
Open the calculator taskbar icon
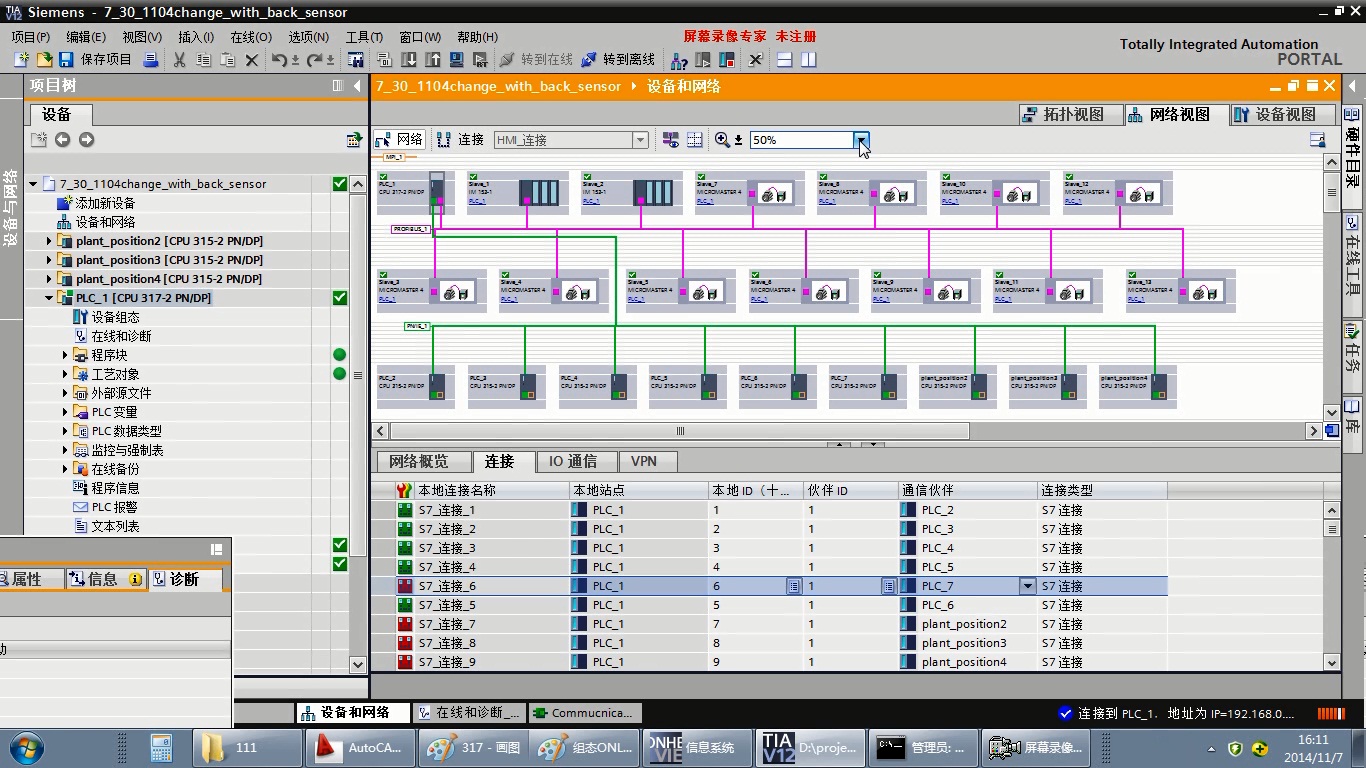click(x=160, y=748)
